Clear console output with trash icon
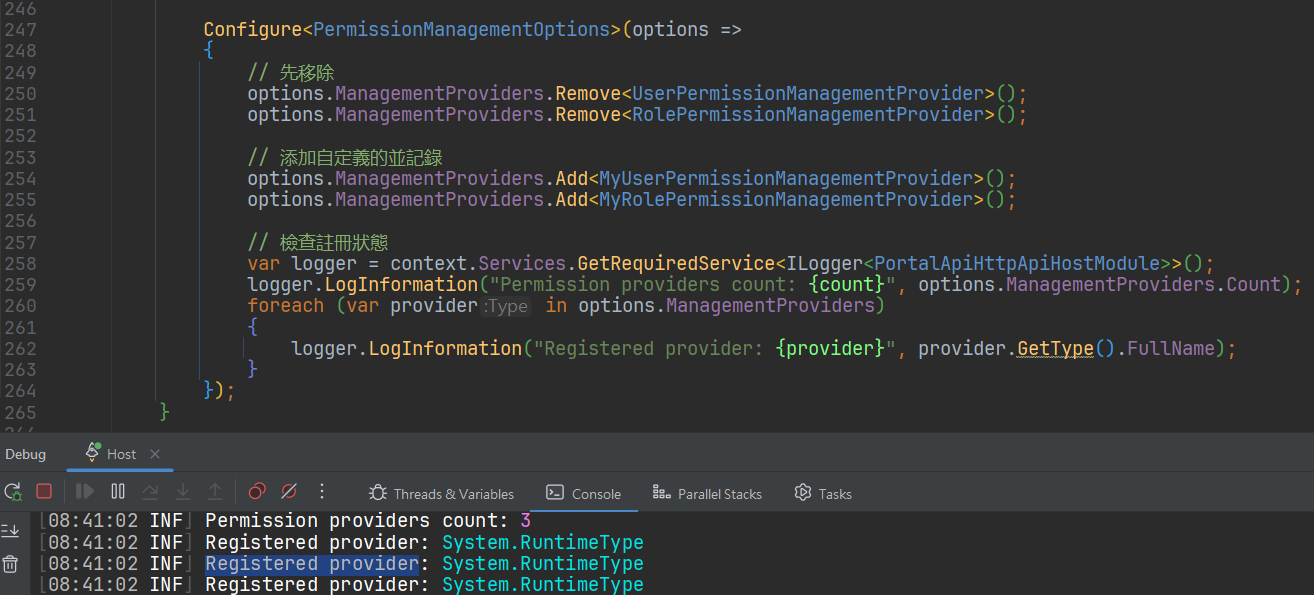 tap(11, 564)
